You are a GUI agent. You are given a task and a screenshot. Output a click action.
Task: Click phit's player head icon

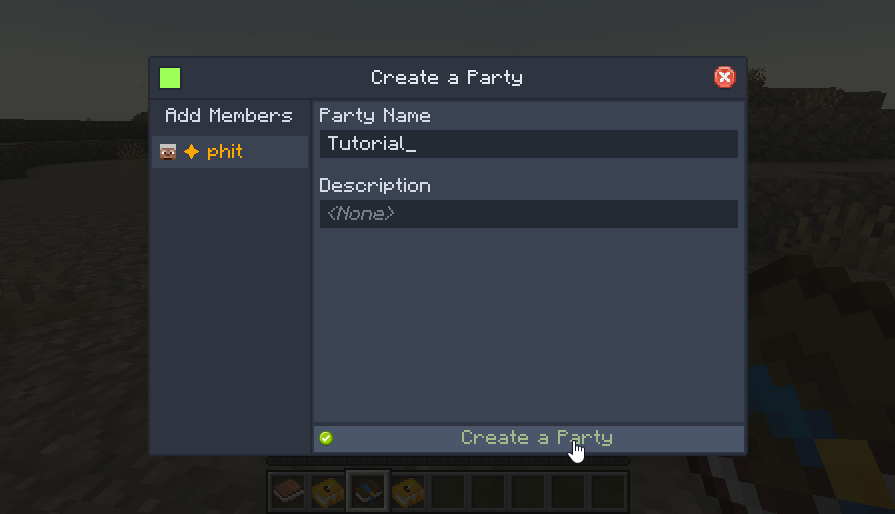tap(168, 152)
